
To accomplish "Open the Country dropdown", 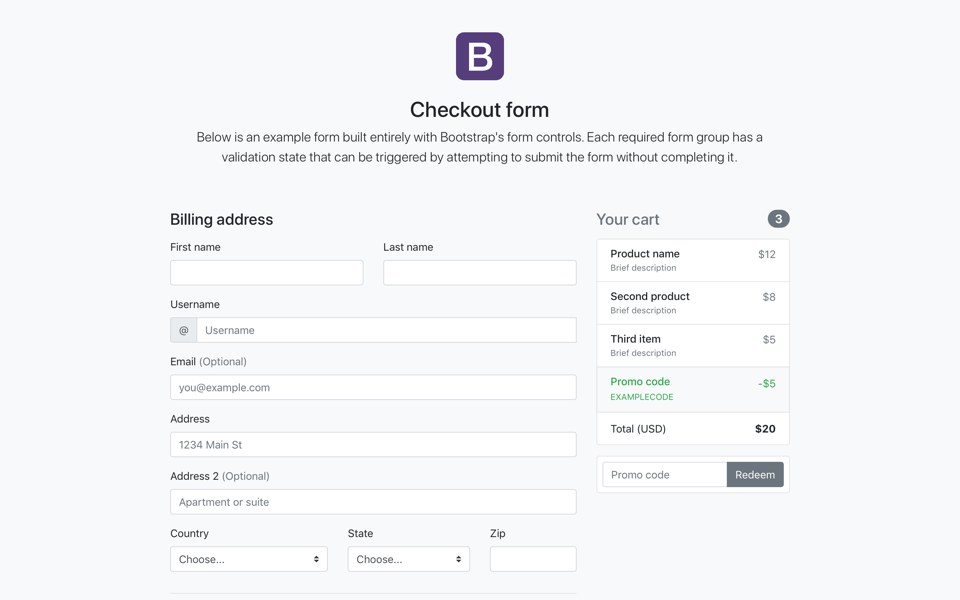I will click(248, 558).
